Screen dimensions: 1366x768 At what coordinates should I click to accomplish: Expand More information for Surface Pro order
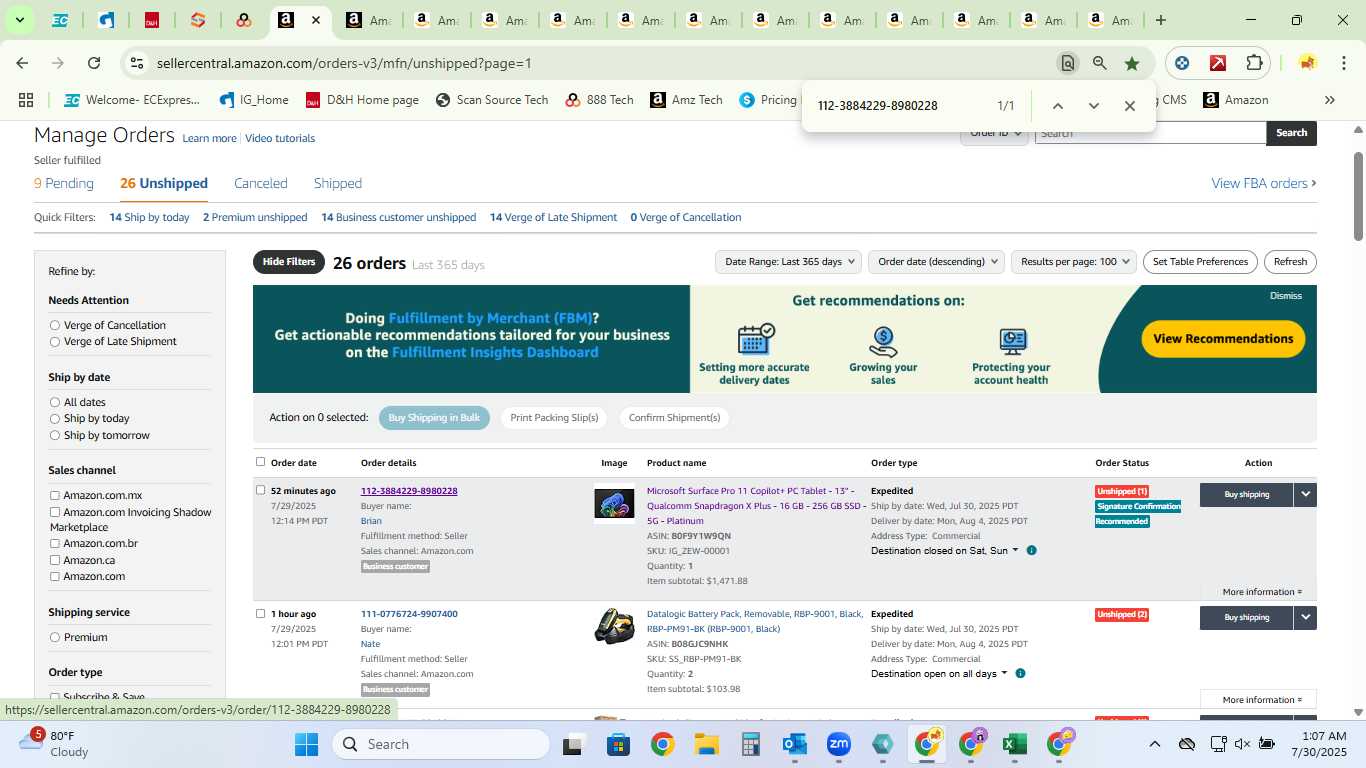click(1262, 592)
